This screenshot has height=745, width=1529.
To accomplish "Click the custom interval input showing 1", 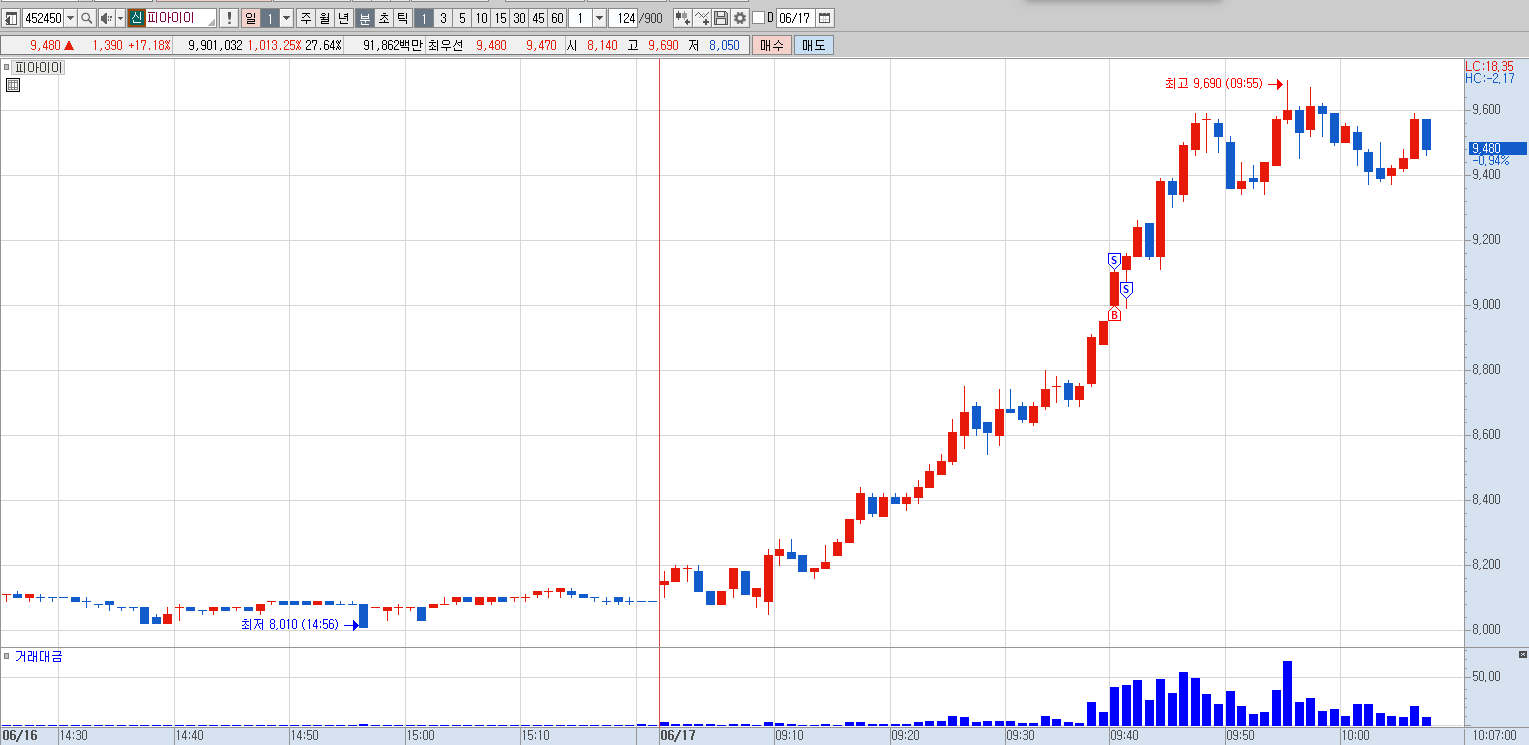I will [580, 18].
